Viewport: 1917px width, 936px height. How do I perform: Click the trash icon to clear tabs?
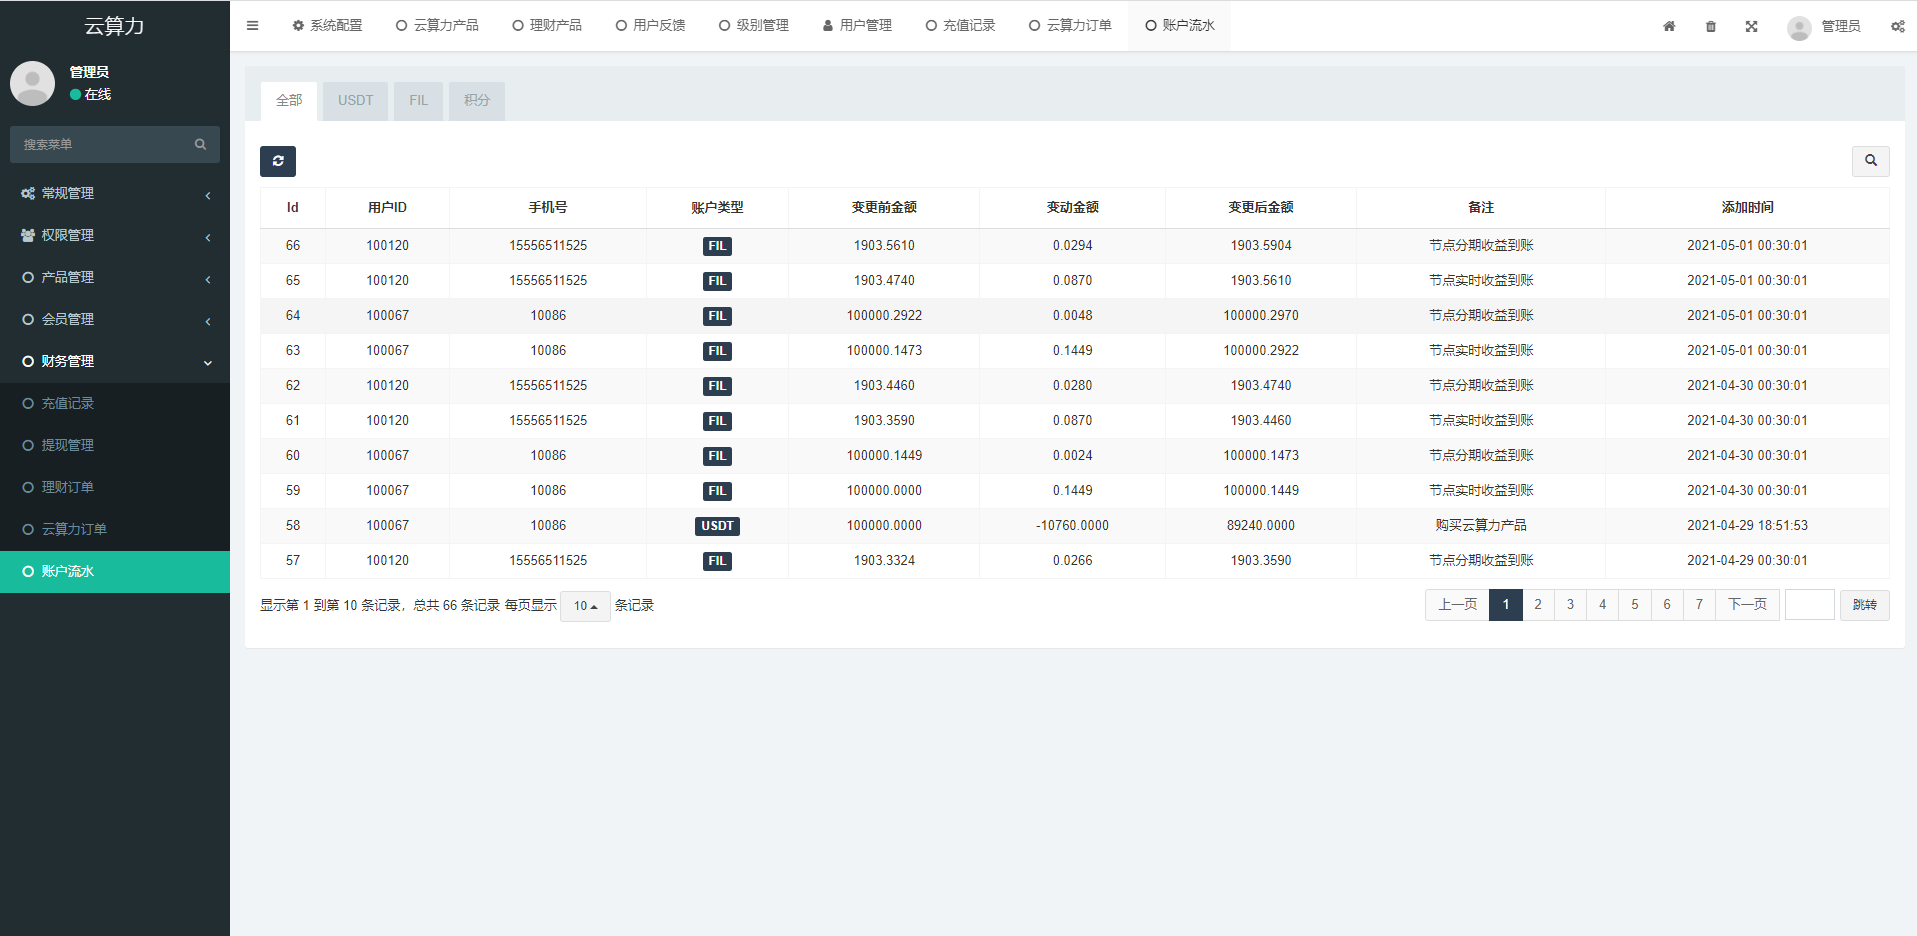pyautogui.click(x=1710, y=26)
